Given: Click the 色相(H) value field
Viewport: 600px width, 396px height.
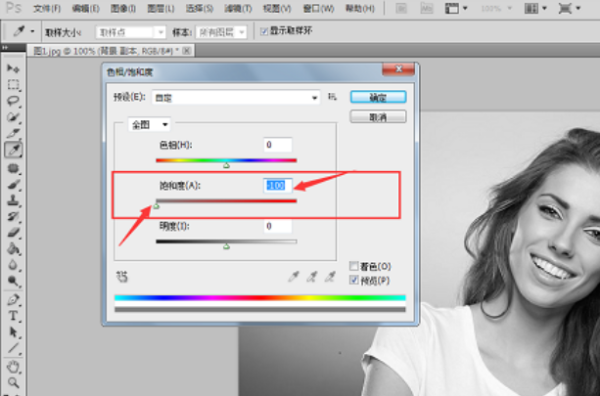Looking at the screenshot, I should [278, 145].
